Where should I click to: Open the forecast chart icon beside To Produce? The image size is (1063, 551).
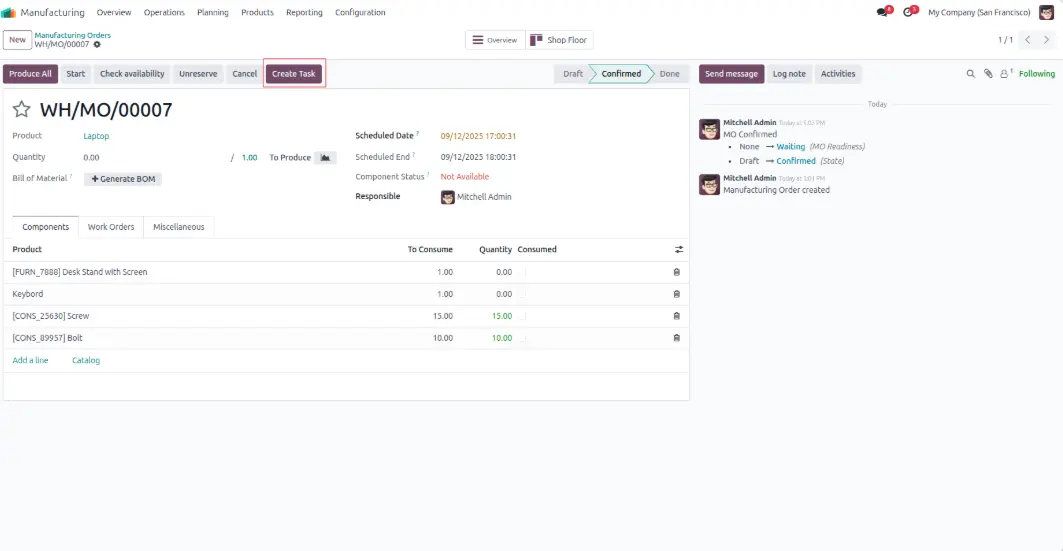coord(325,158)
